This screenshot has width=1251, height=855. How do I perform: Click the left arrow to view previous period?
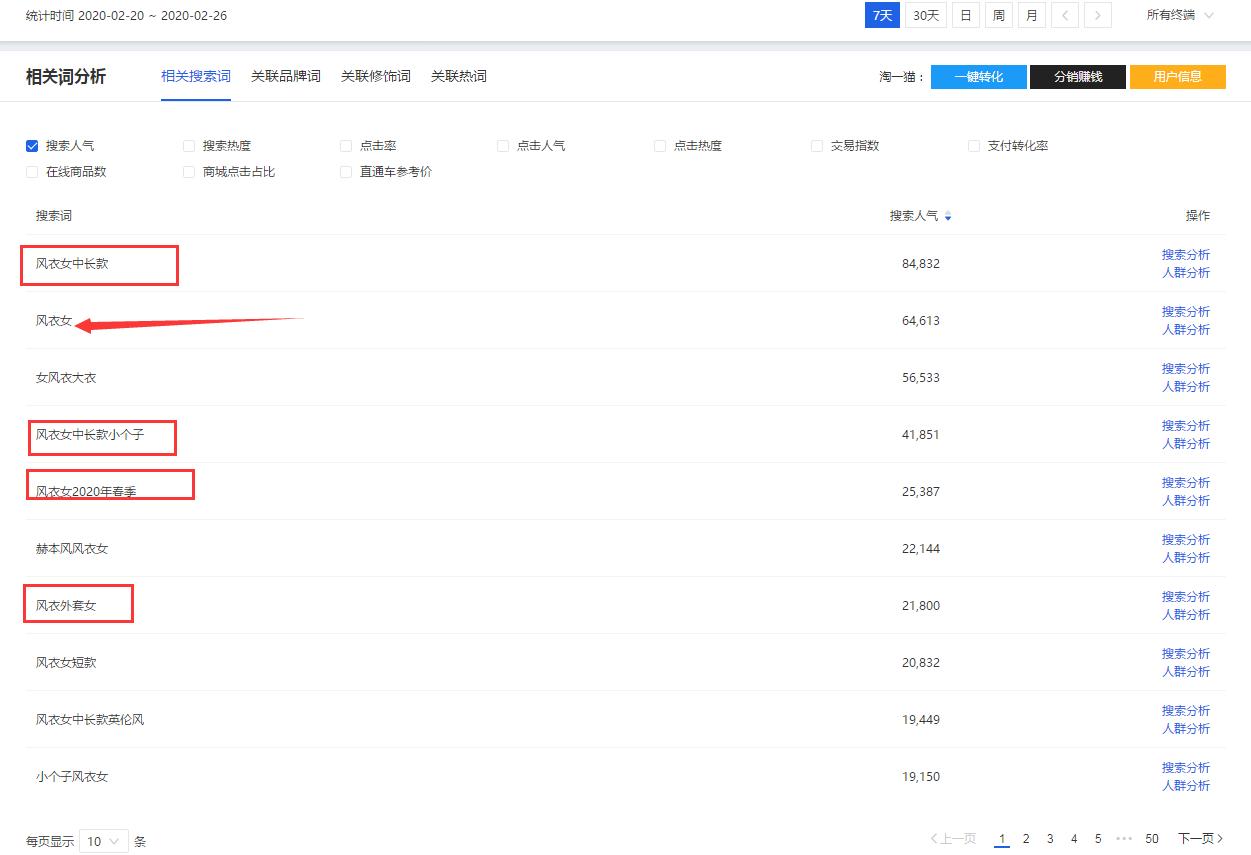[1065, 15]
